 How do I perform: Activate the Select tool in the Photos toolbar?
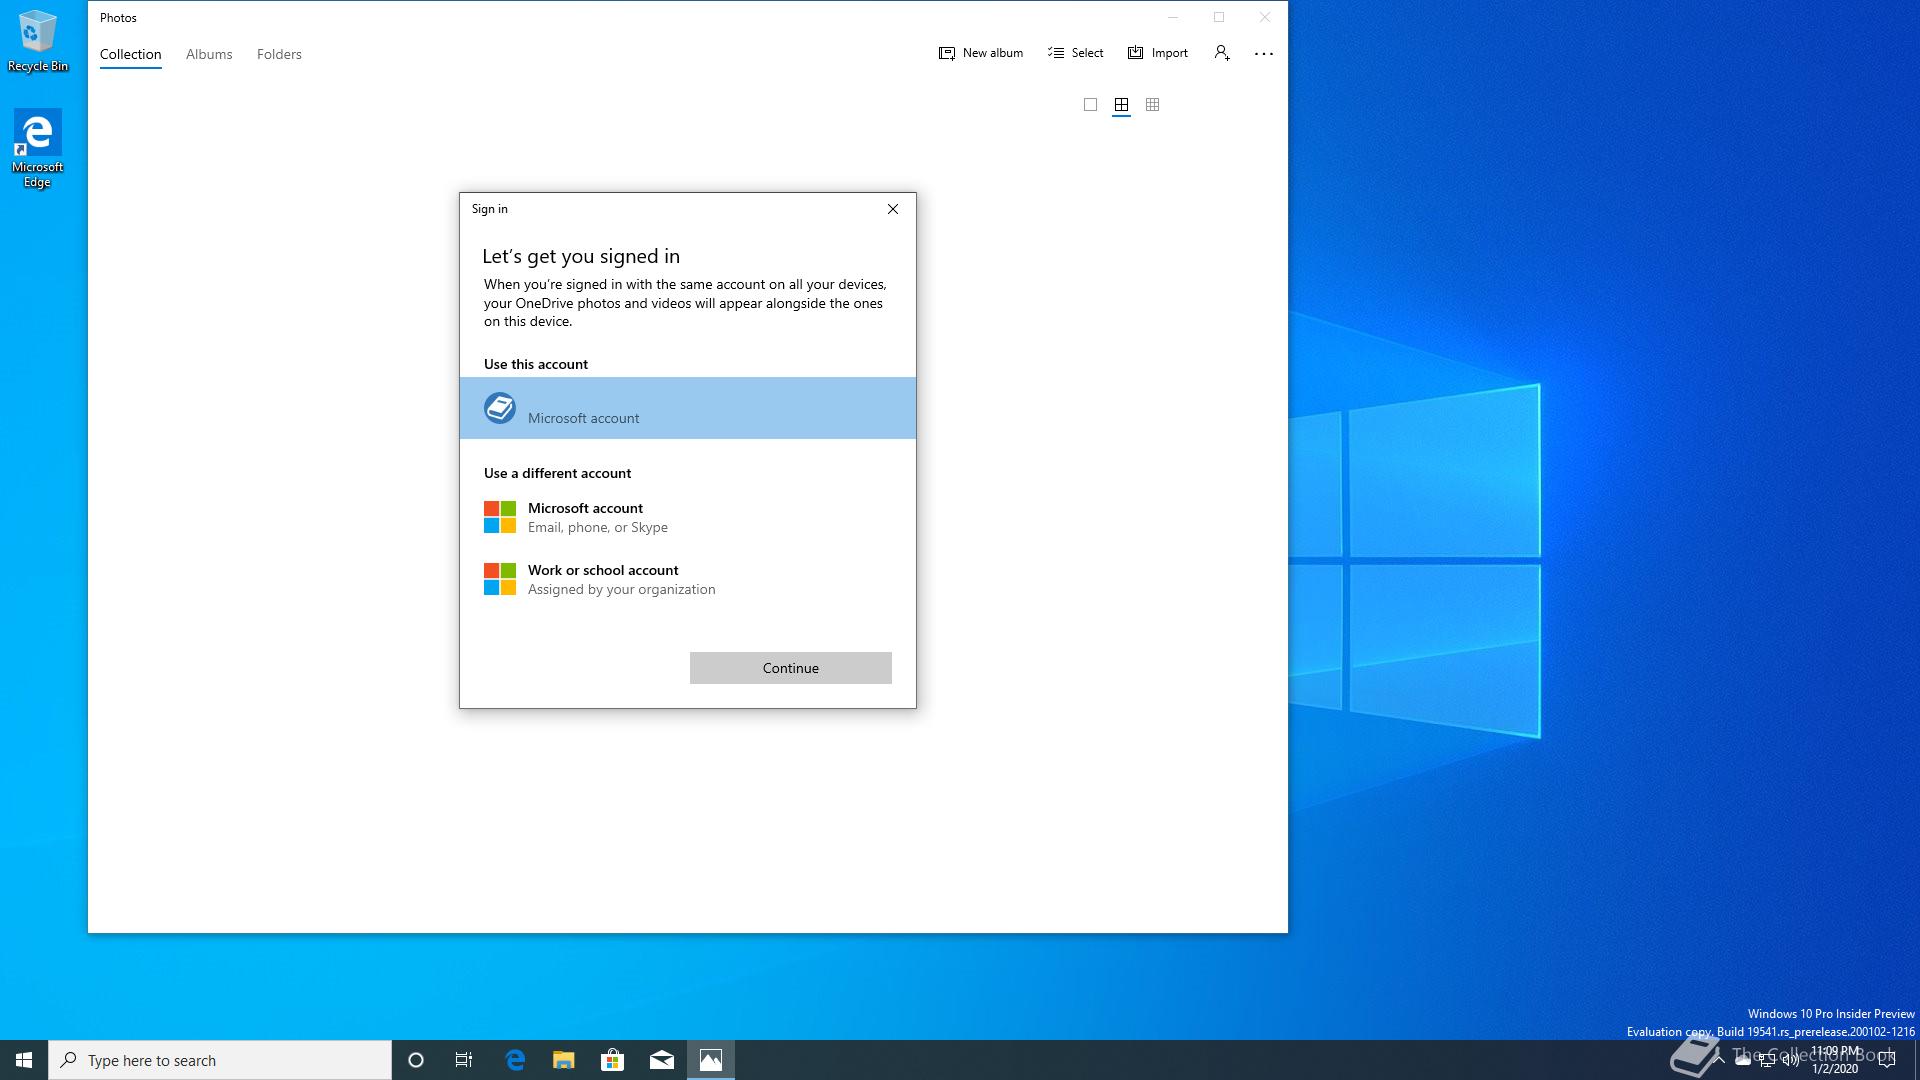(1075, 53)
